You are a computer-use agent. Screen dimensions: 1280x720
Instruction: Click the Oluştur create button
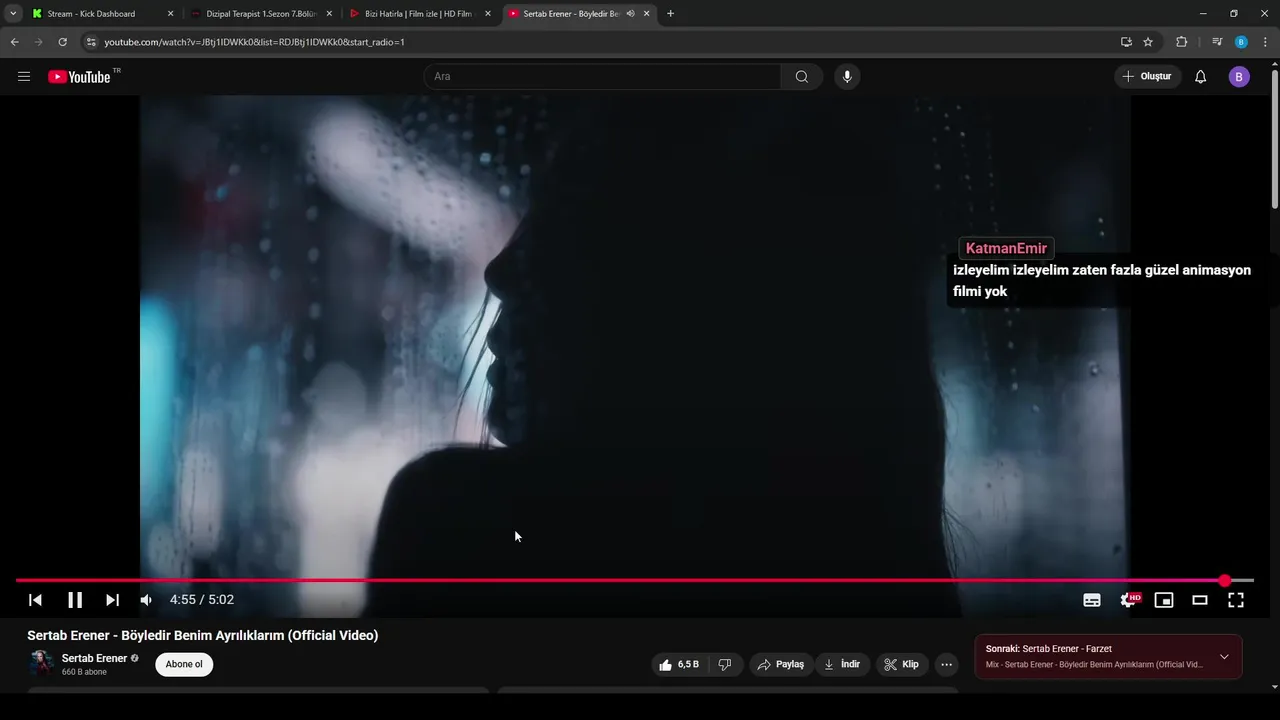(1148, 77)
